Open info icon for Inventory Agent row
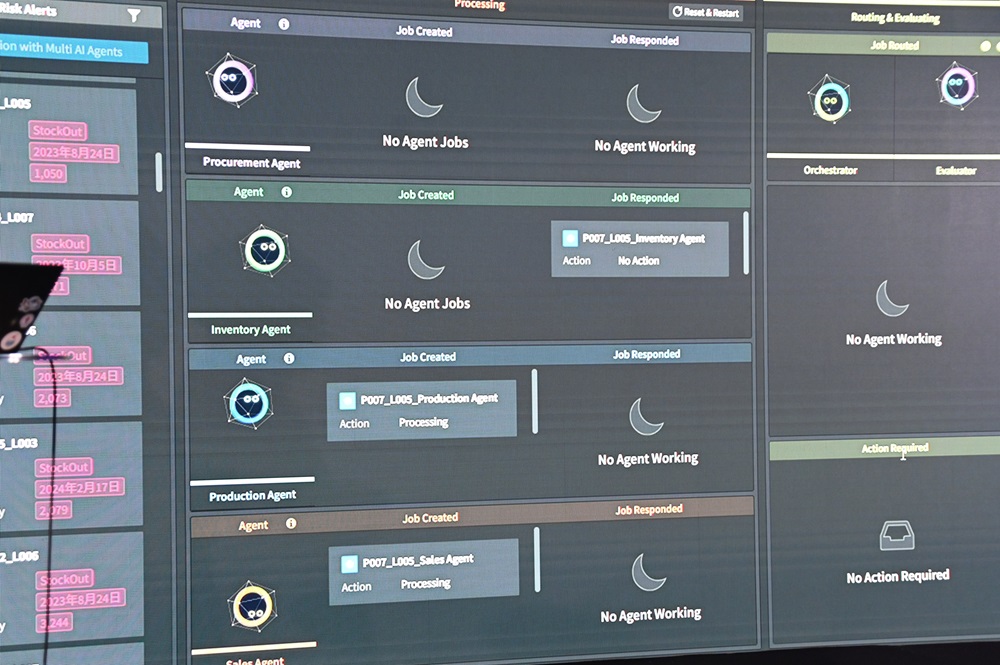Screen dimensions: 1000x665 coord(286,192)
